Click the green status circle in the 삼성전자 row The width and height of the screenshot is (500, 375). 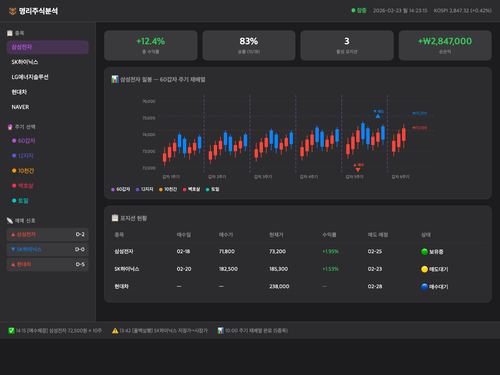pyautogui.click(x=424, y=251)
